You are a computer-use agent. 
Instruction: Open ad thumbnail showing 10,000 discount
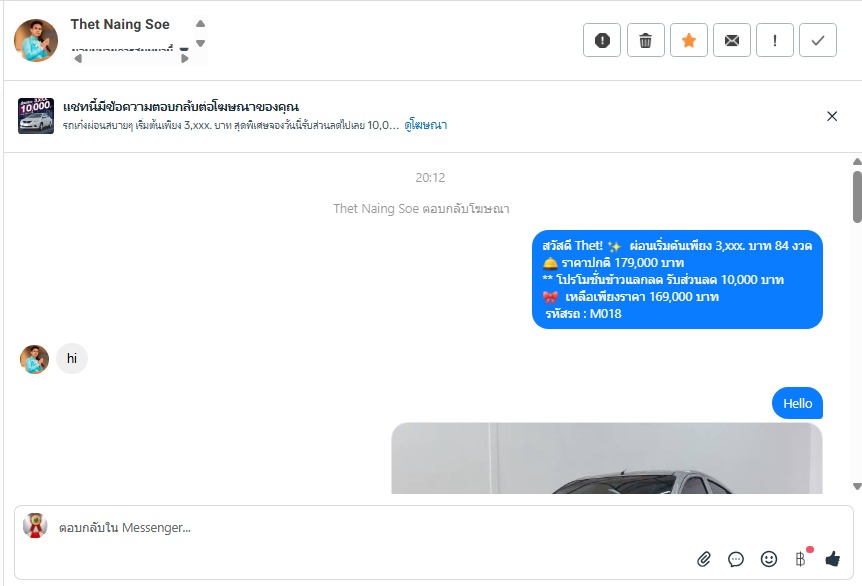coord(36,115)
